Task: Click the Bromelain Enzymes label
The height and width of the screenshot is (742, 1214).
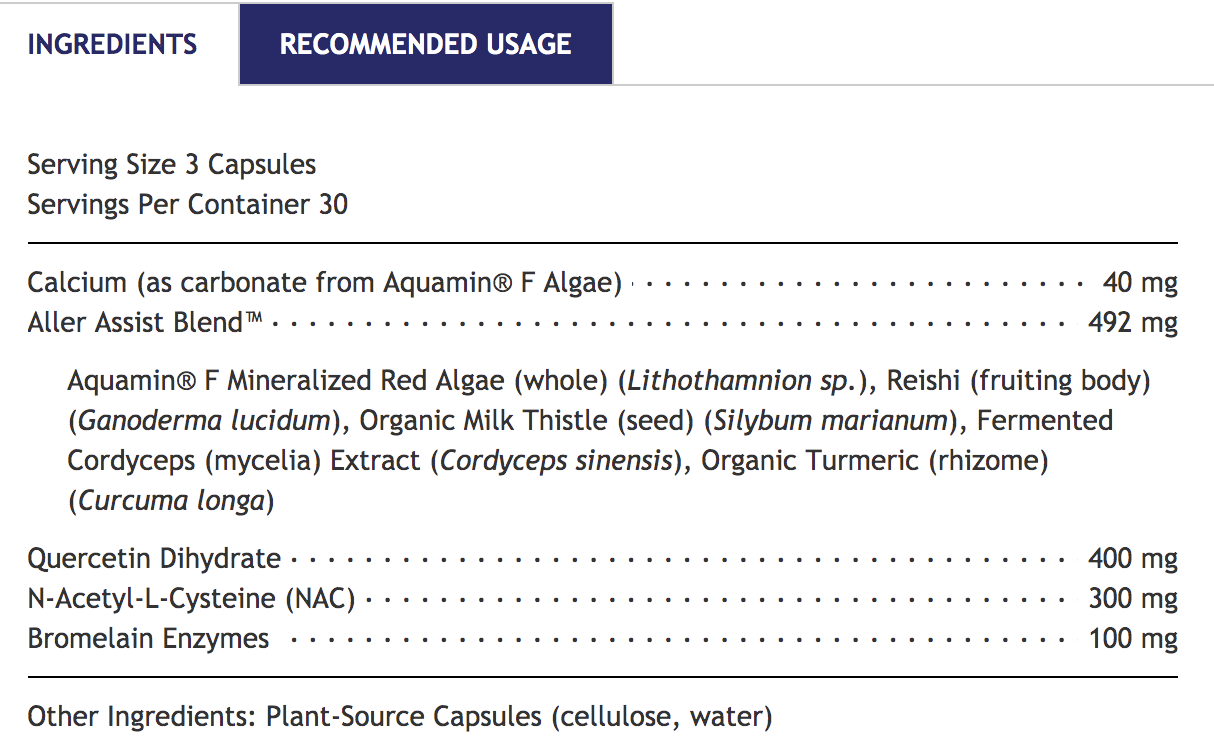Action: (148, 639)
